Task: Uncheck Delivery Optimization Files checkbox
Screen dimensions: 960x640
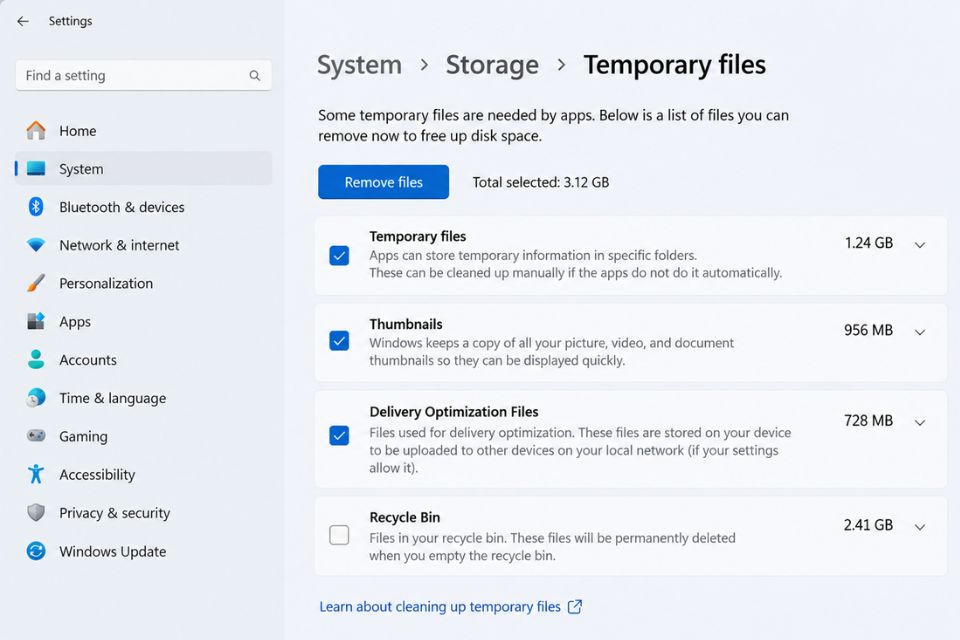Action: [x=339, y=435]
